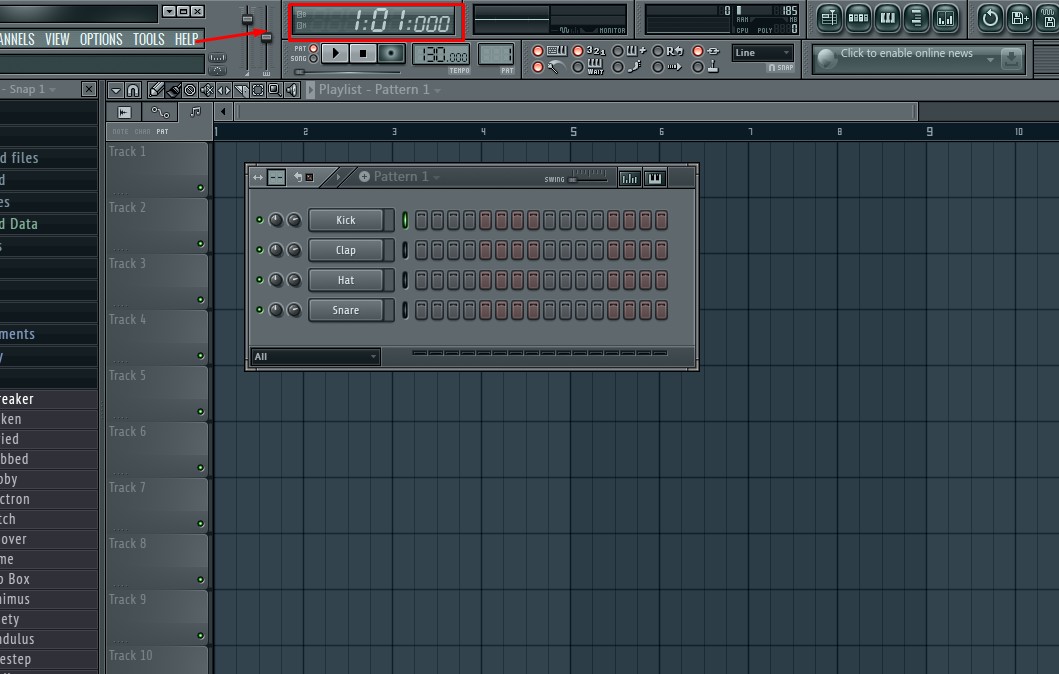Select the Slice tool in the Playlist toolbar
The image size is (1059, 674).
[x=241, y=90]
